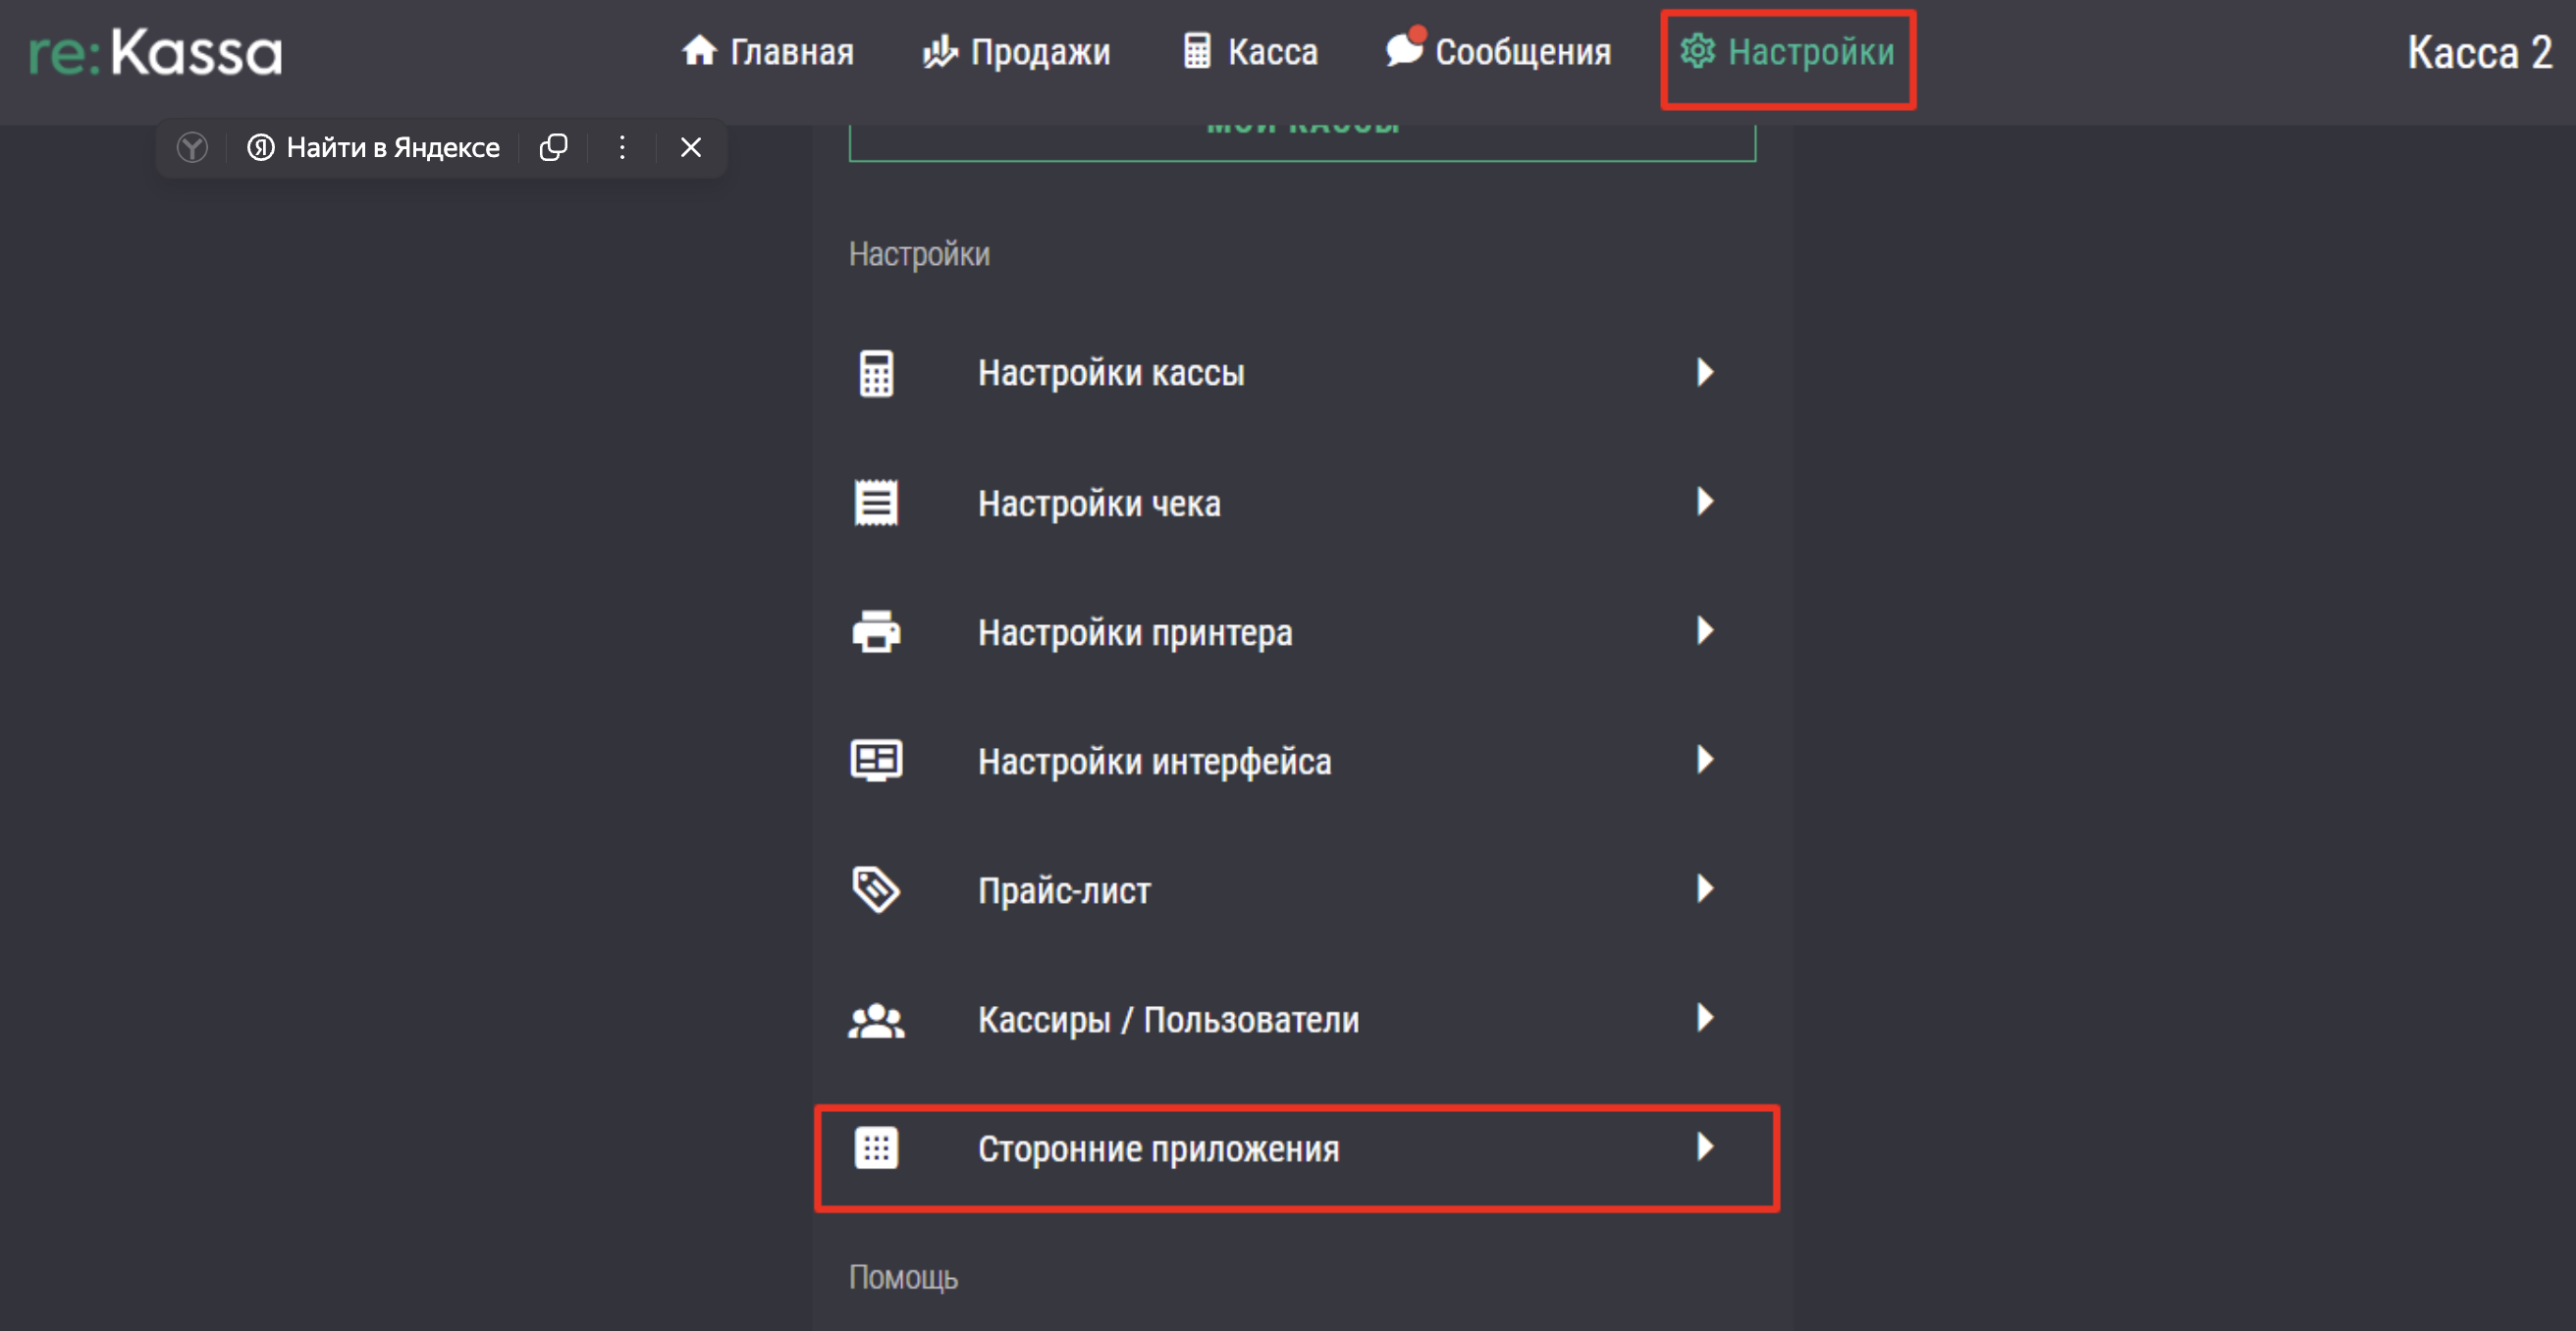Click the re:Kassa logo

click(156, 52)
